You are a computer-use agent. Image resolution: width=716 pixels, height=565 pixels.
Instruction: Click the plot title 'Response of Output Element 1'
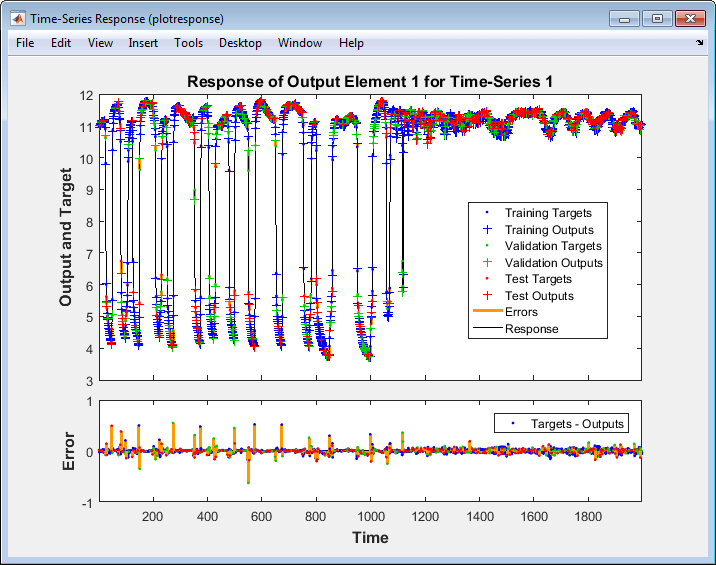[x=370, y=81]
